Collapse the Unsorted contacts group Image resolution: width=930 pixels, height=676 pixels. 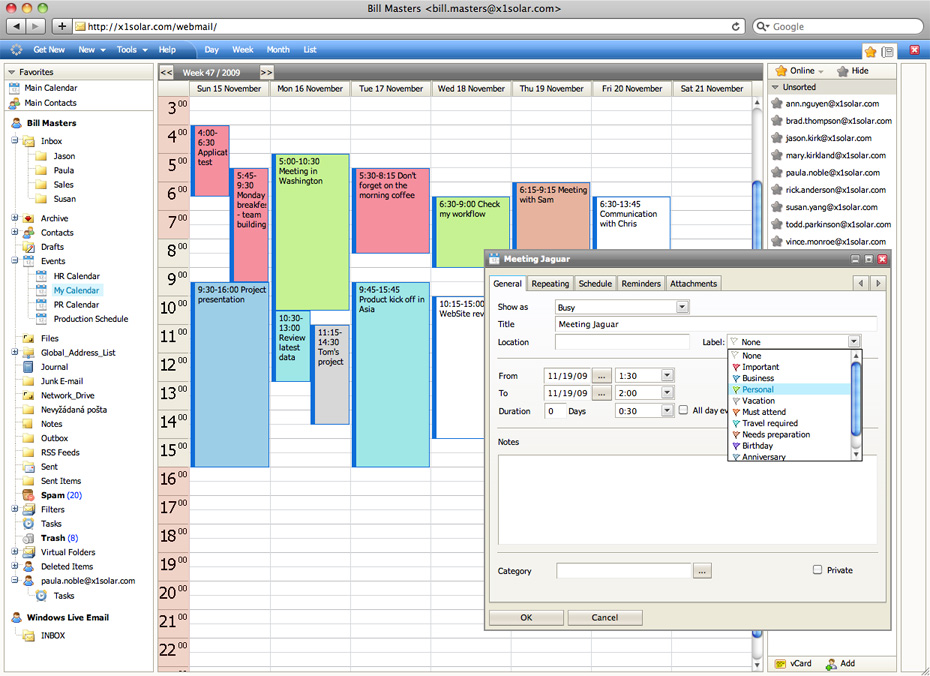[x=775, y=88]
